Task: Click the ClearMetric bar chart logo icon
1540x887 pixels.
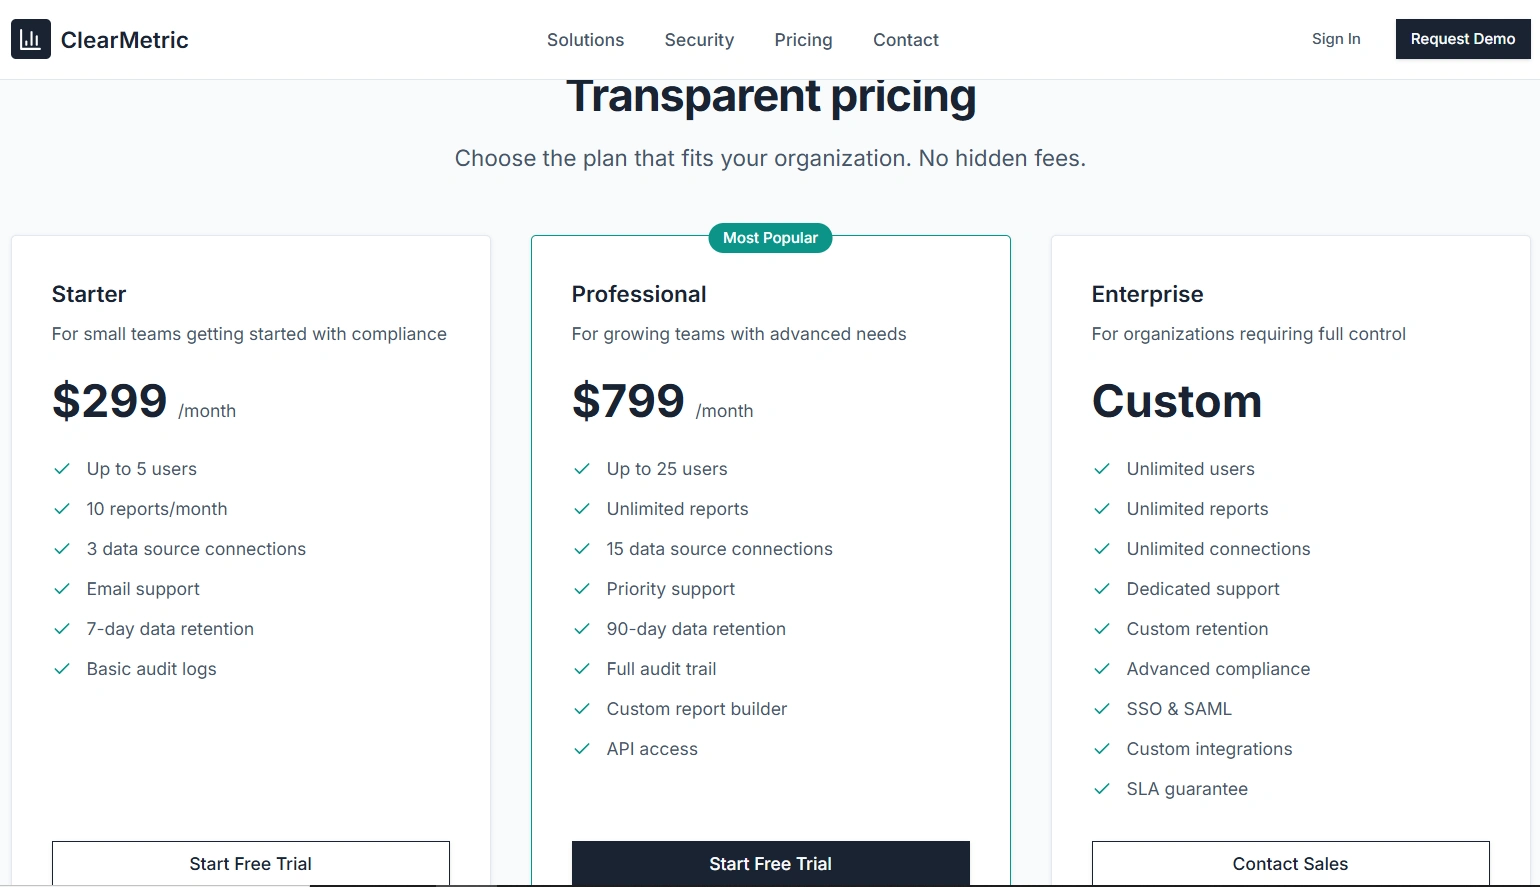Action: pos(31,40)
